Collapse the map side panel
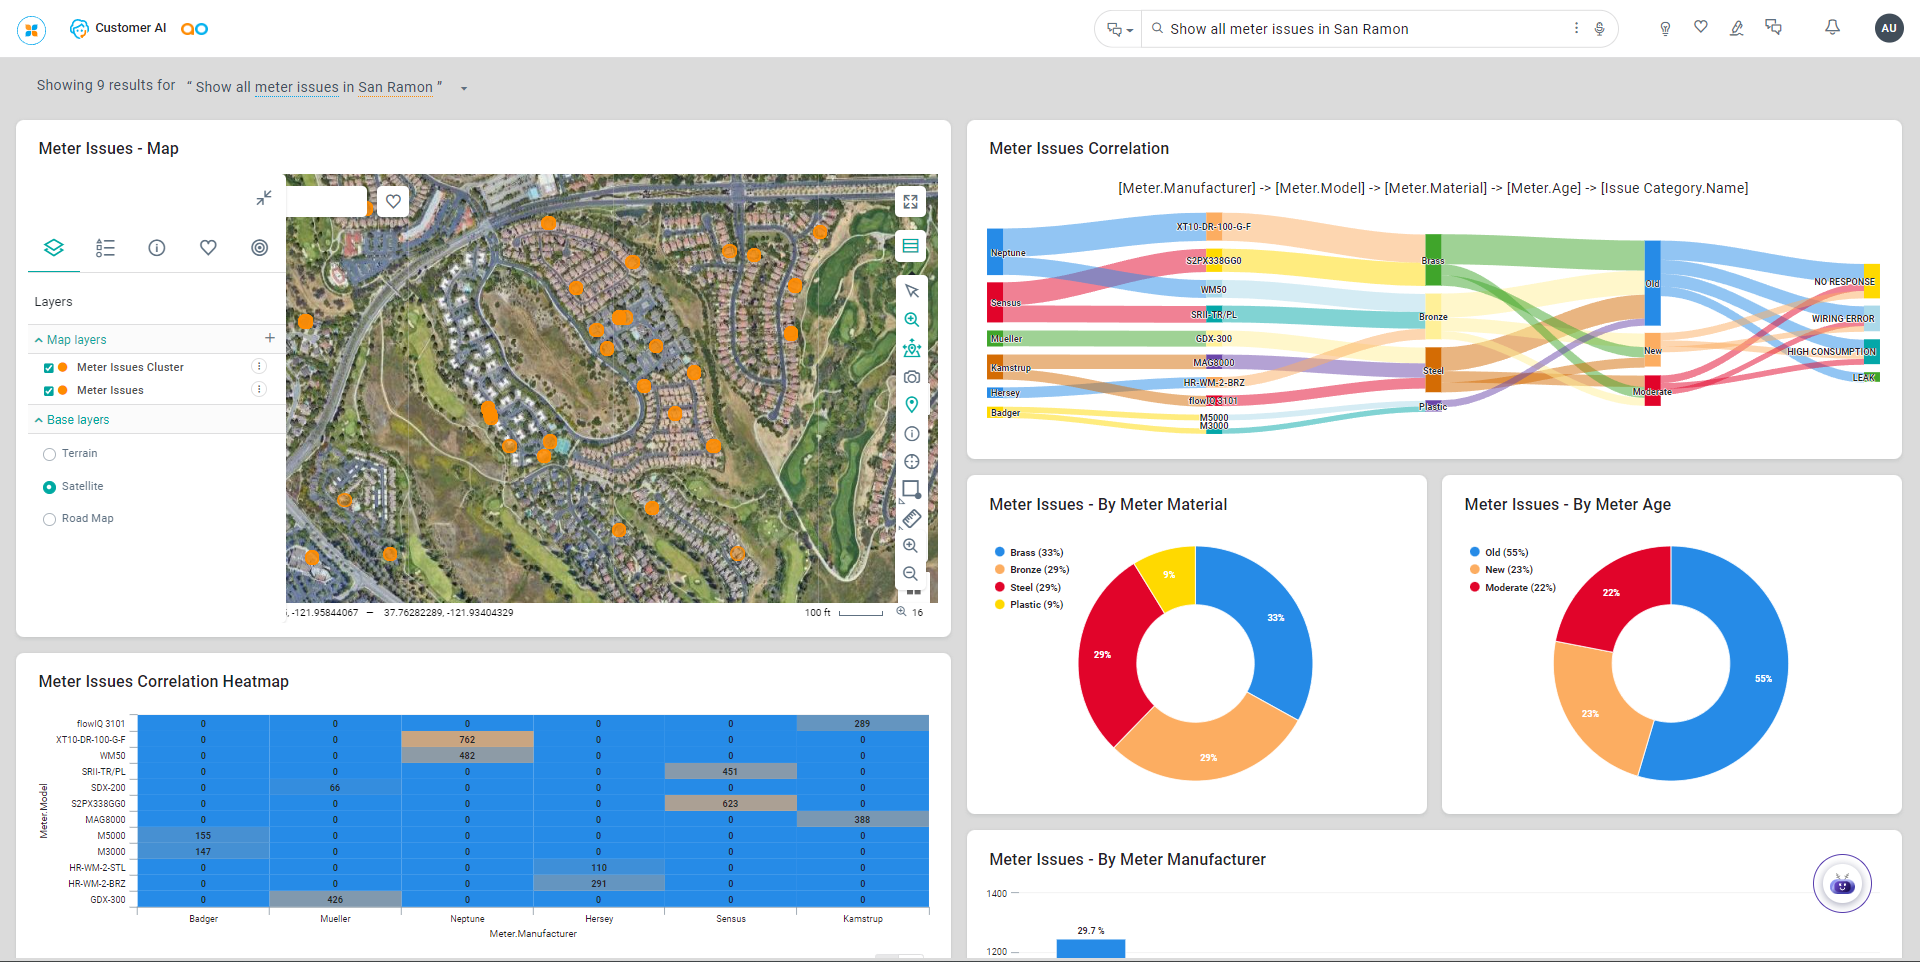The height and width of the screenshot is (962, 1920). (x=263, y=198)
